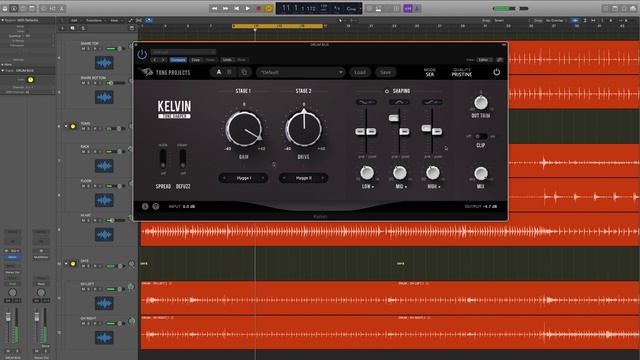Click the SNARE TOP track waveform icon

coord(104,63)
